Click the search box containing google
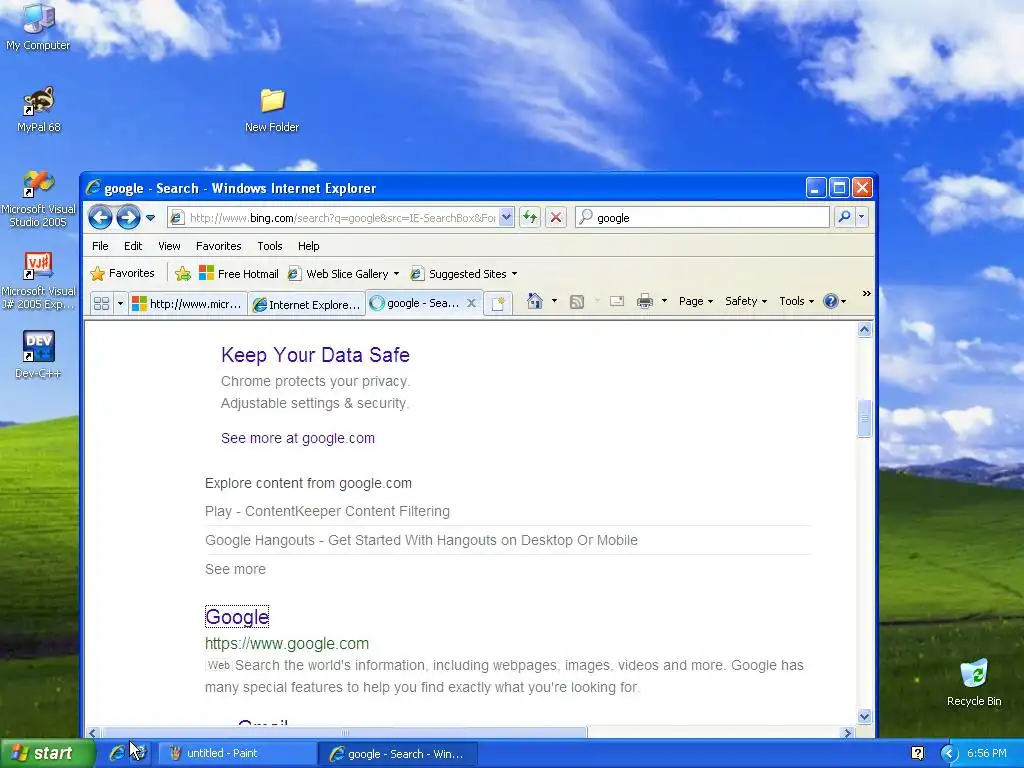 (x=703, y=217)
